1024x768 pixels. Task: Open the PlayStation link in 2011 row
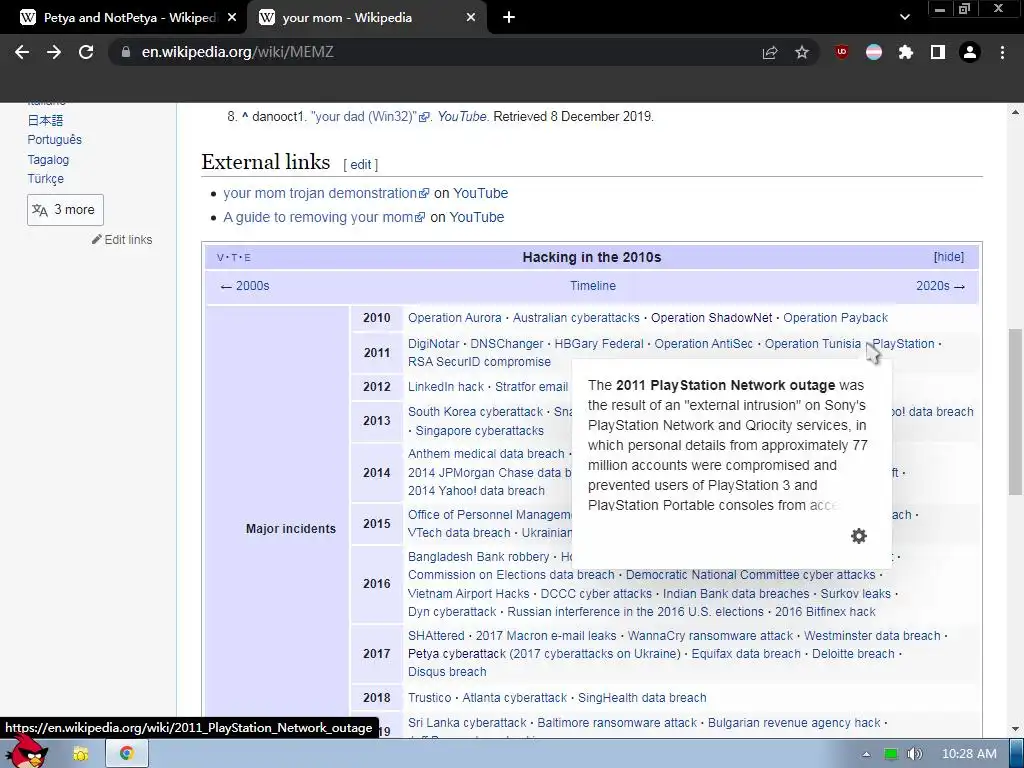pos(904,344)
